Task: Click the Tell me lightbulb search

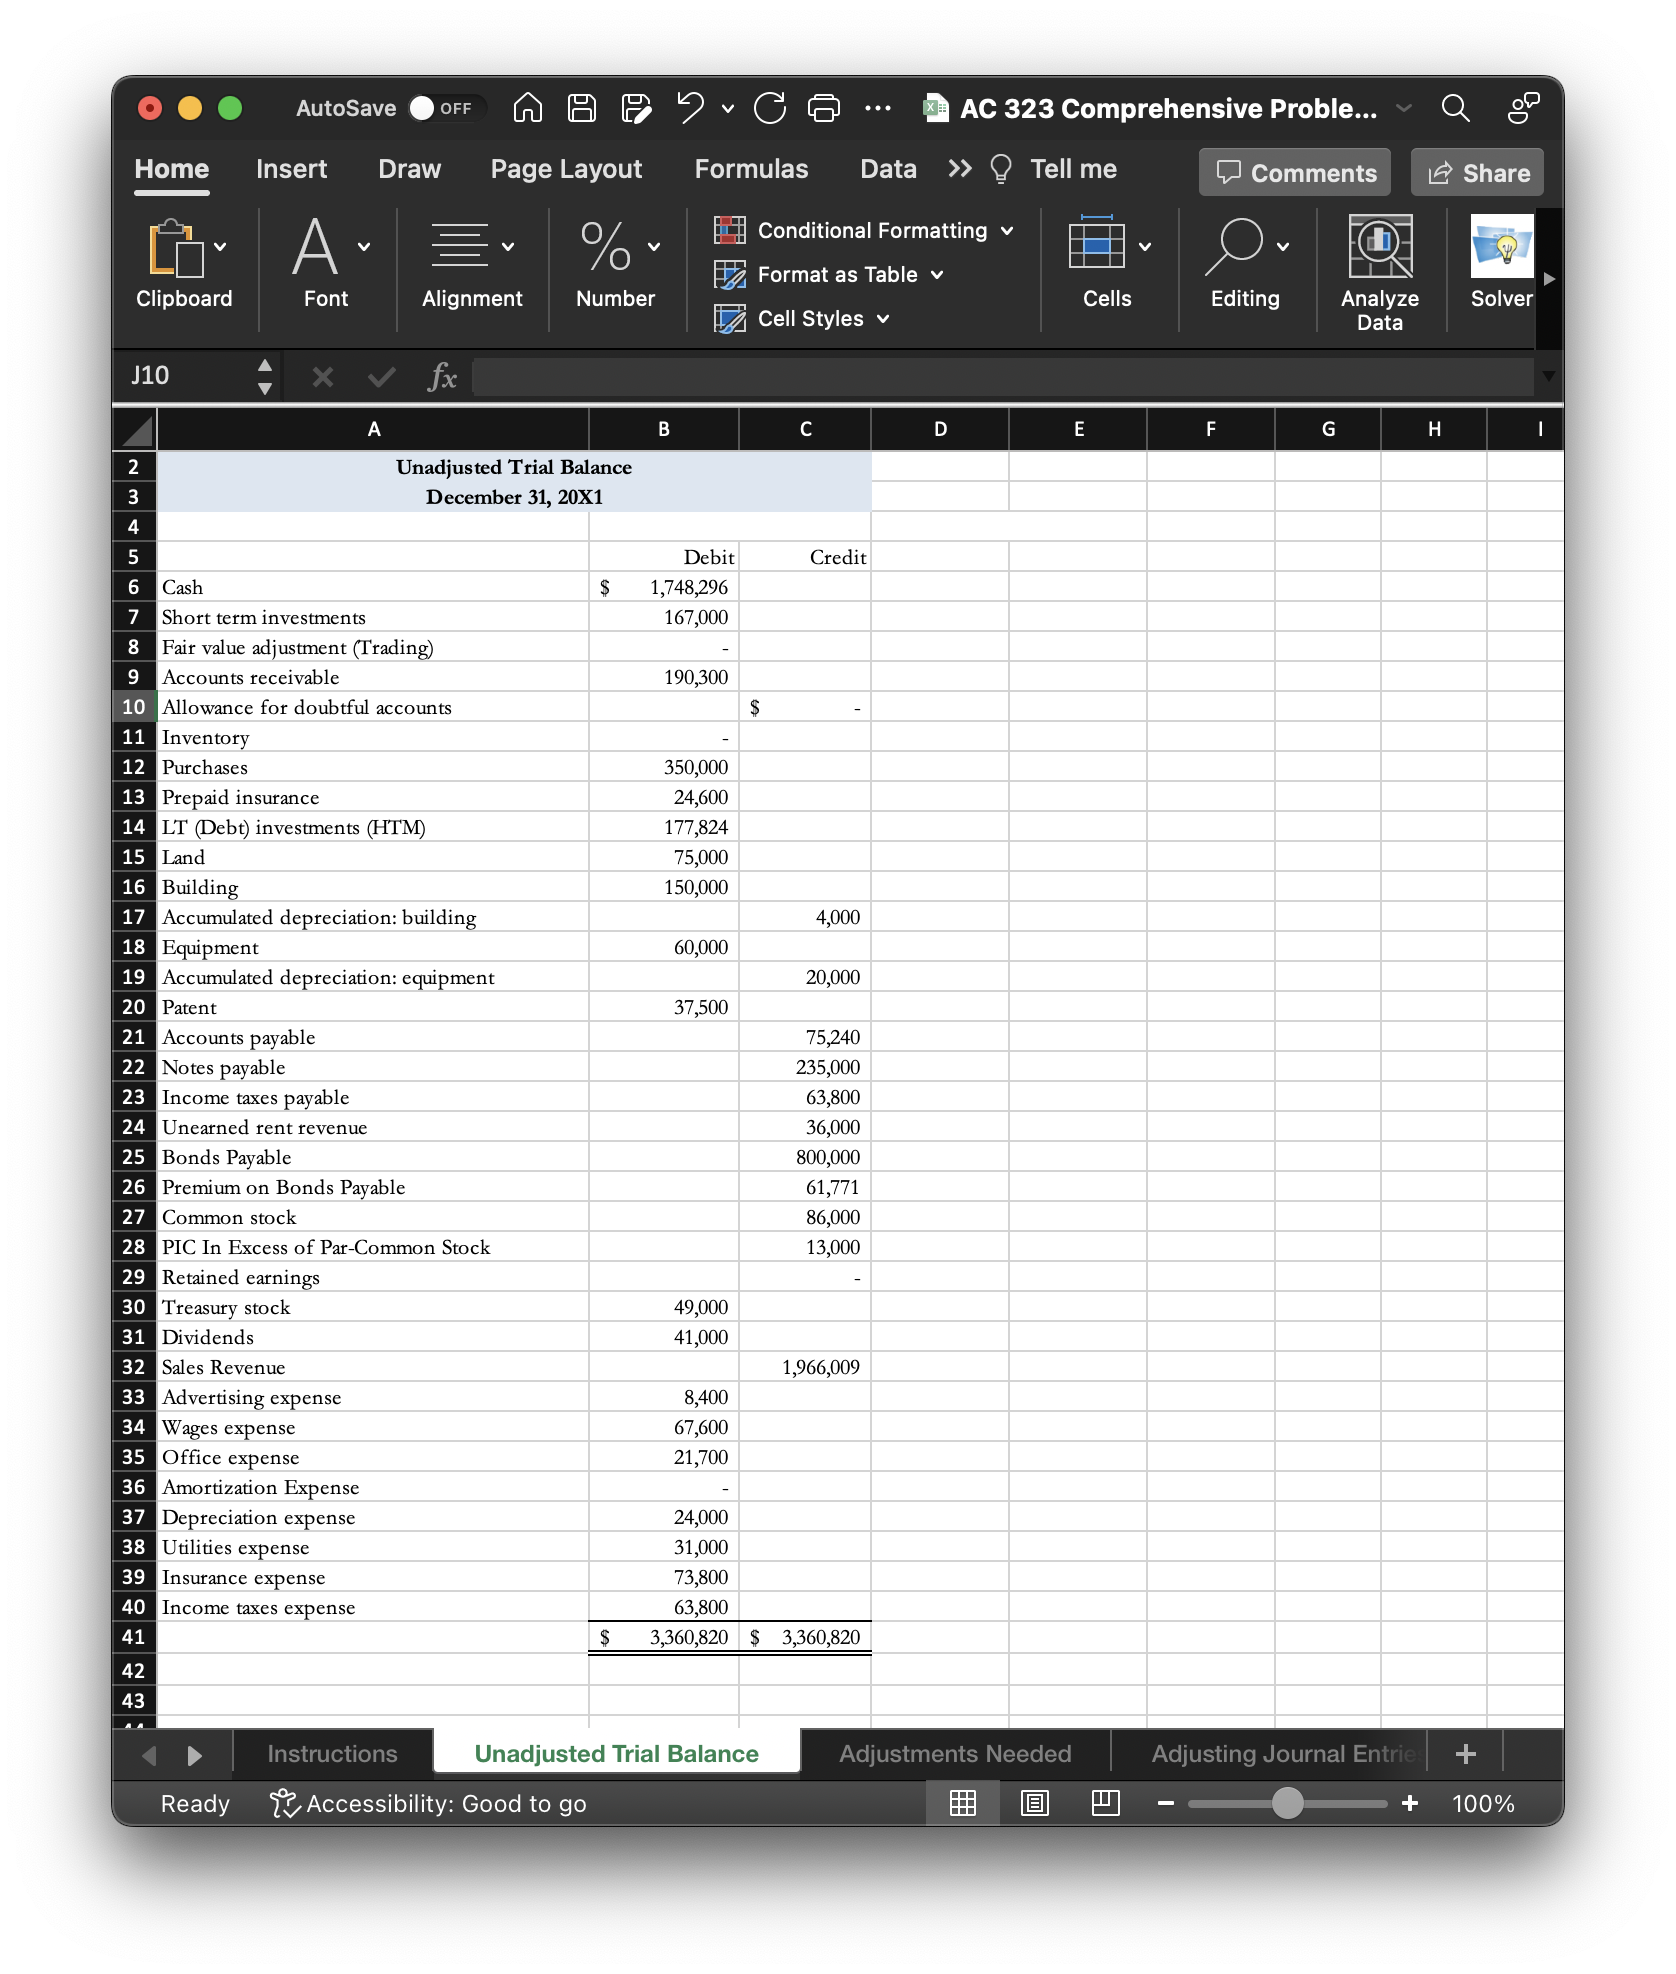Action: coord(1053,169)
